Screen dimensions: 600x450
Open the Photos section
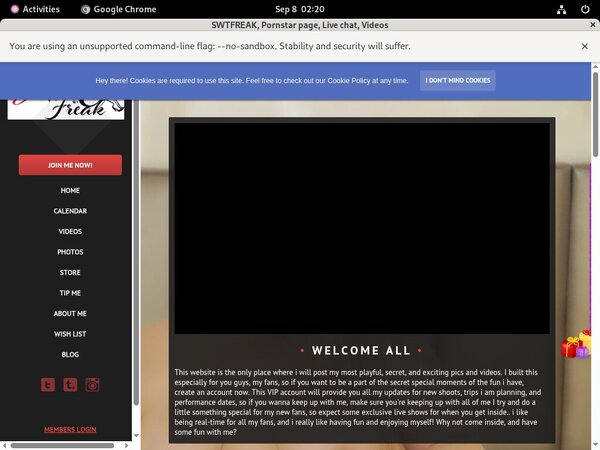[x=70, y=252]
